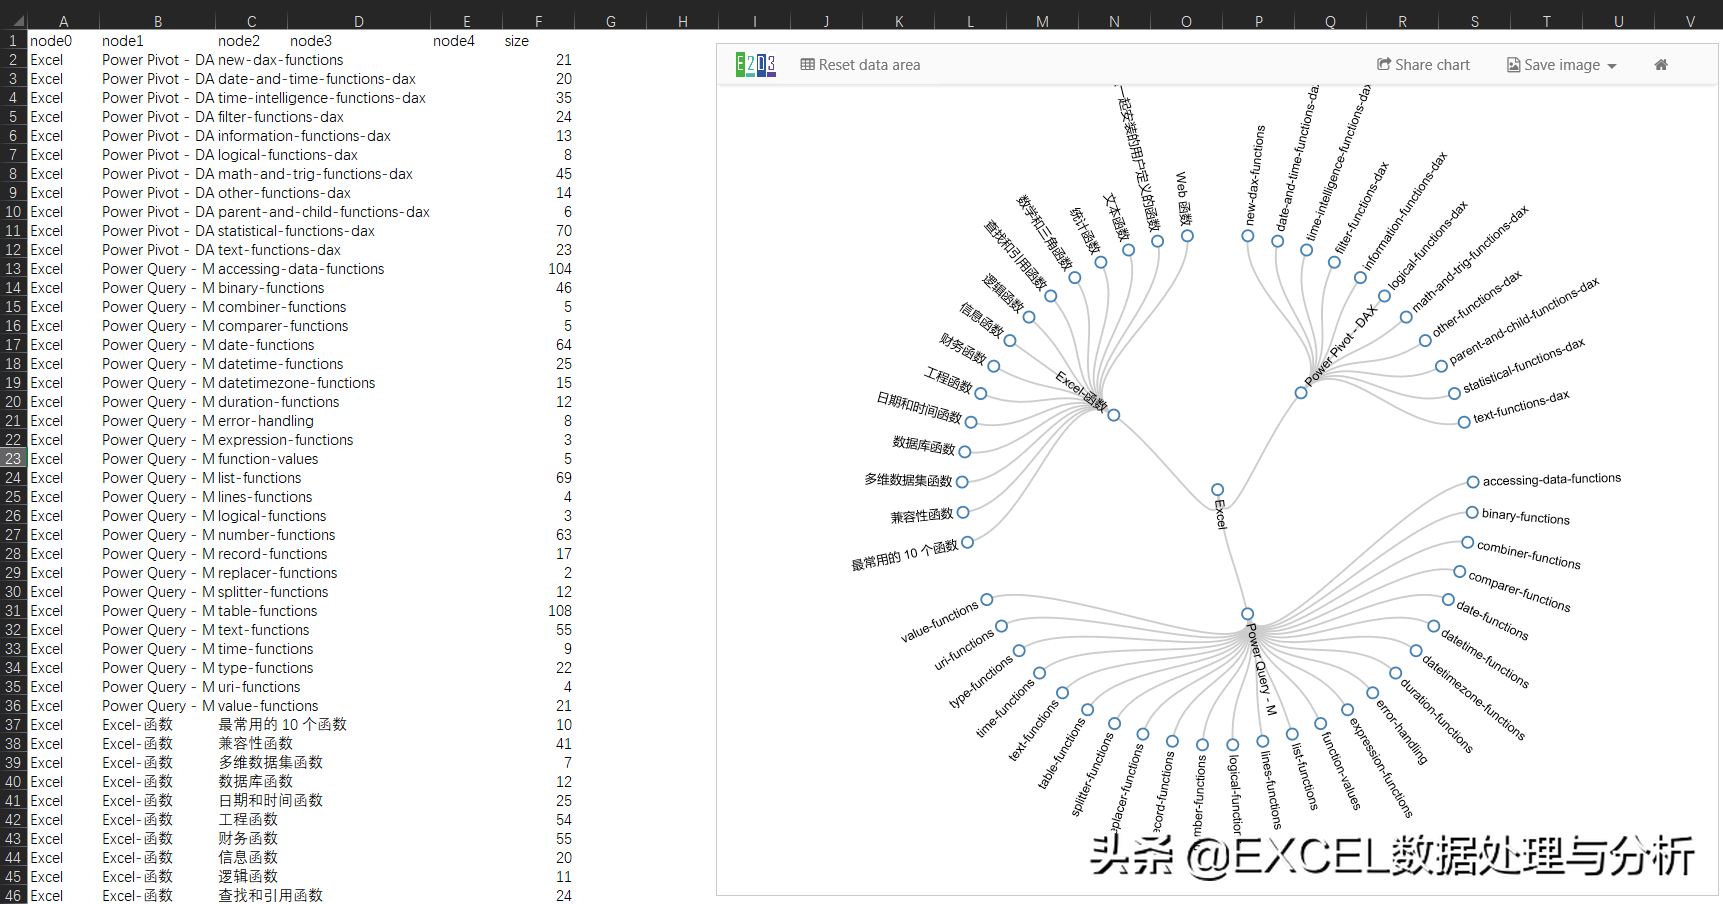Click the Power Query - M node circle
The image size is (1723, 904).
[1247, 614]
